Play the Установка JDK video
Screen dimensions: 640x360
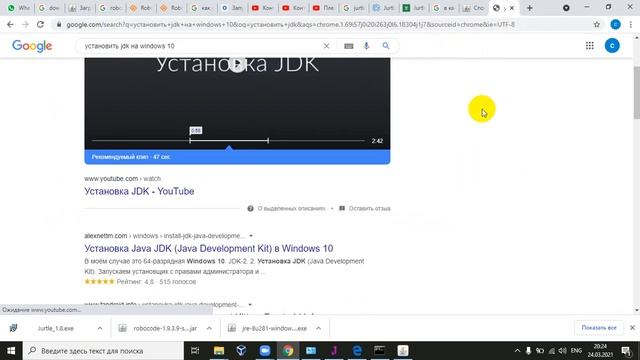click(x=237, y=64)
